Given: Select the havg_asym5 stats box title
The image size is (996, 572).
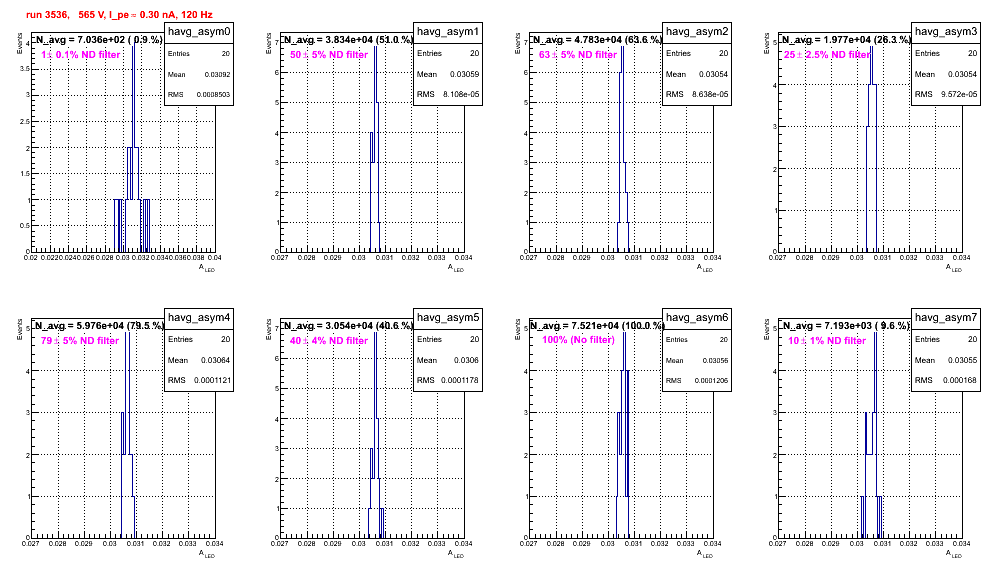Looking at the screenshot, I should click(x=448, y=317).
